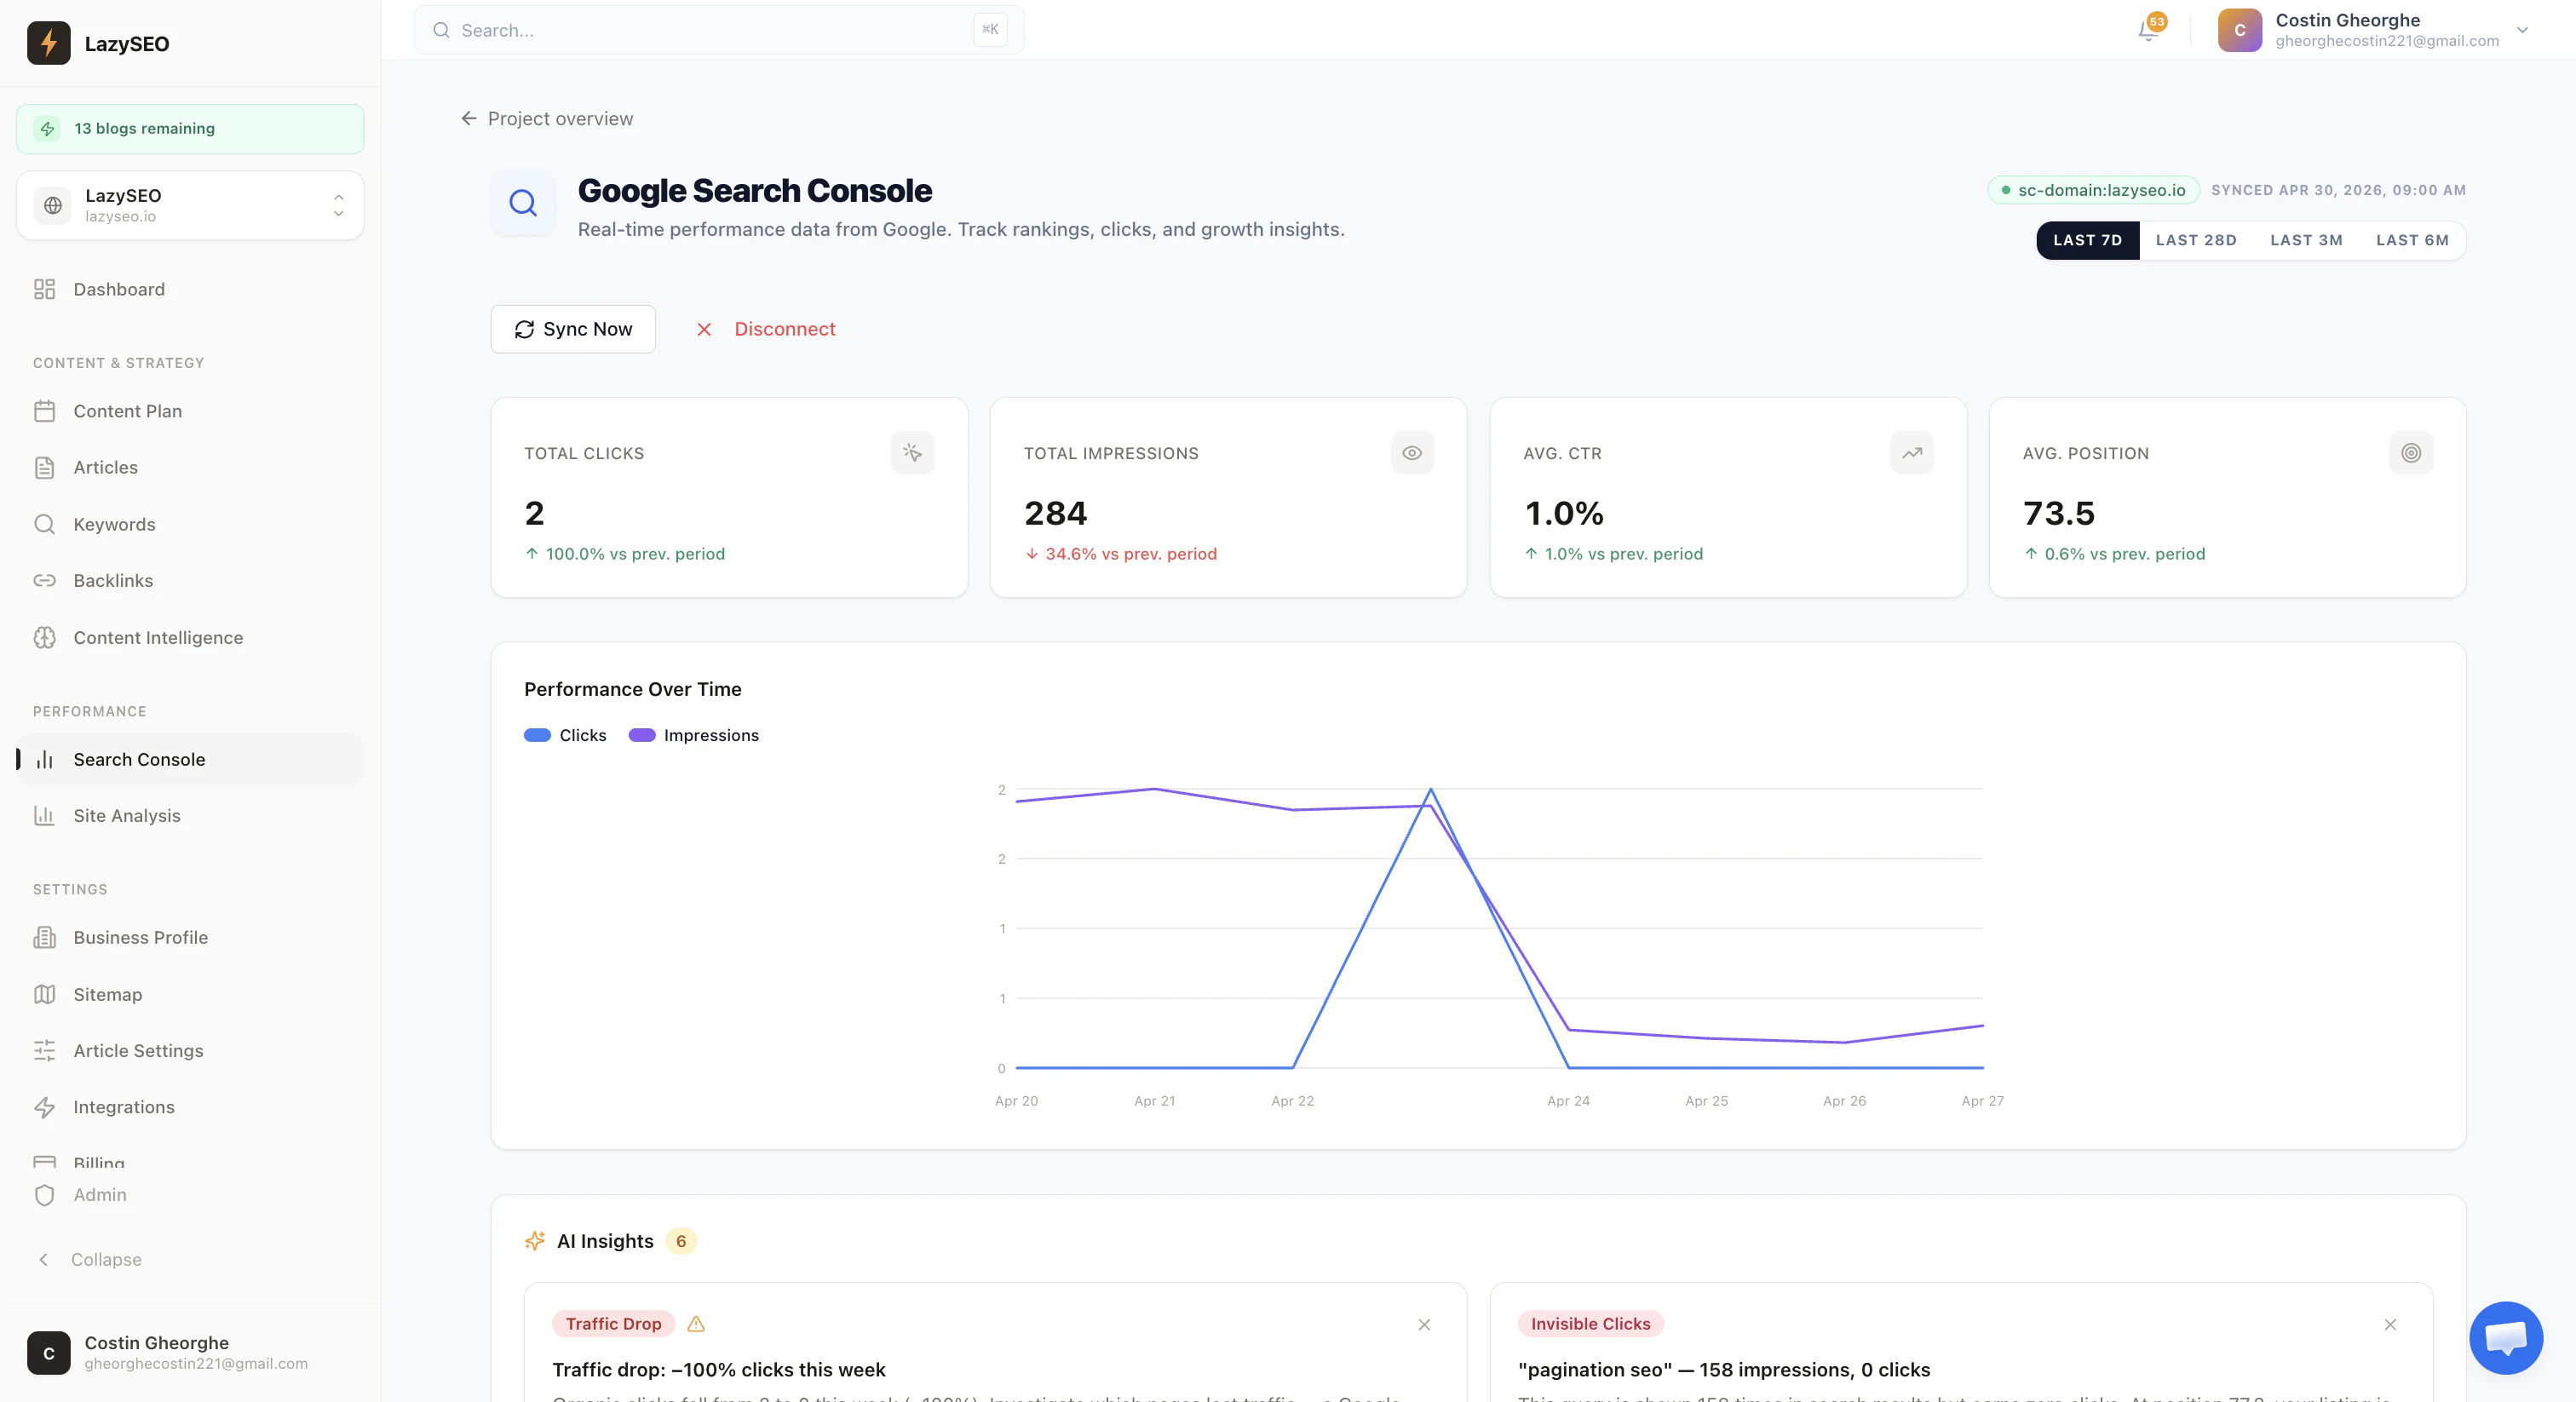Screen dimensions: 2576x1402
Task: Open Site Analysis in the sidebar
Action: click(x=190, y=815)
